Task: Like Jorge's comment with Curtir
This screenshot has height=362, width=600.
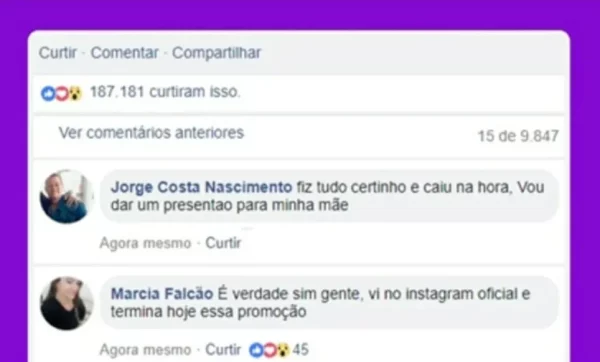Action: (223, 243)
